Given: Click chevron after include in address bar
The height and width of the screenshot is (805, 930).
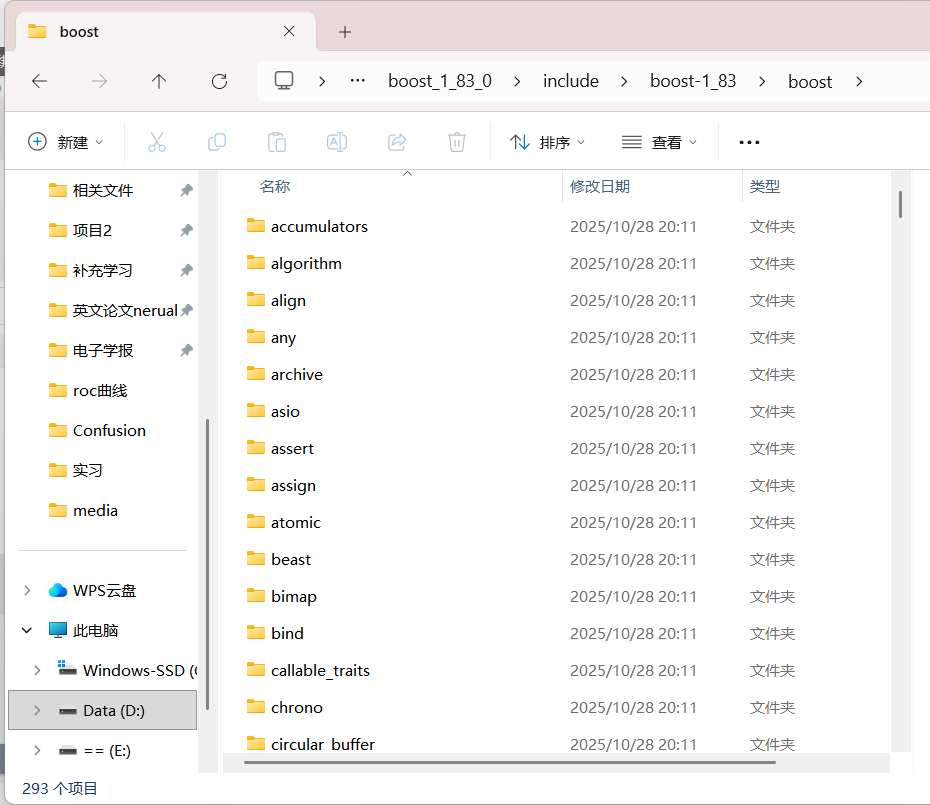Looking at the screenshot, I should [x=624, y=81].
